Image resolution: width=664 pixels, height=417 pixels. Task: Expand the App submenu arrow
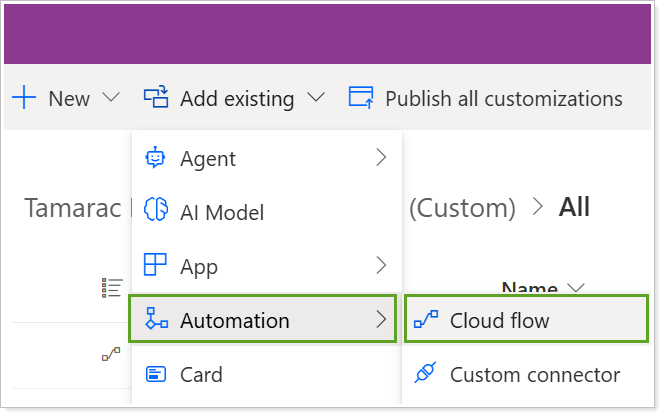point(380,266)
